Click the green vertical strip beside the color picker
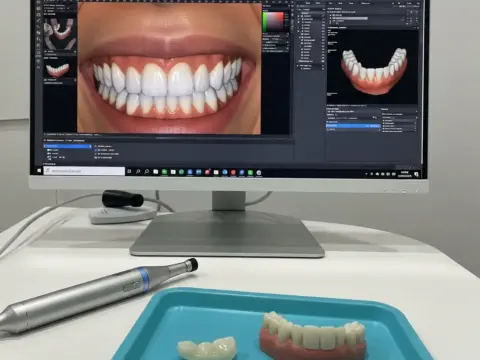Viewport: 480px width, 360px height. click(x=265, y=22)
